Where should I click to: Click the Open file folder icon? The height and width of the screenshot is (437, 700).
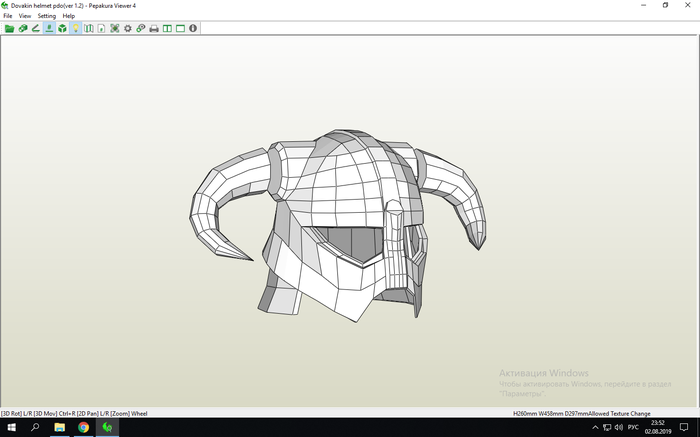tap(9, 28)
